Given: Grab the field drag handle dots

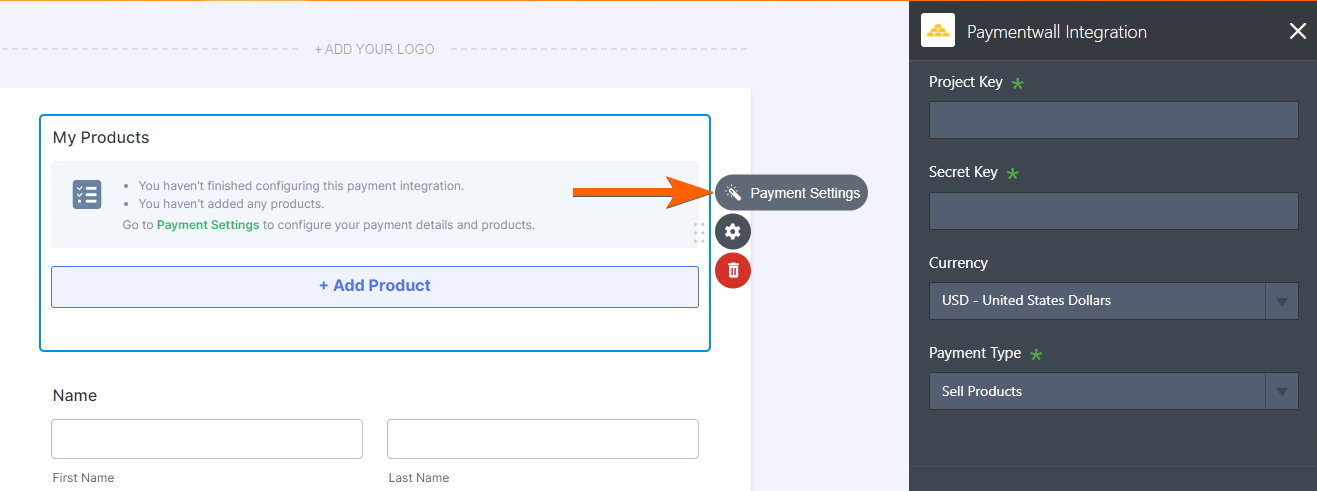Looking at the screenshot, I should [x=699, y=233].
